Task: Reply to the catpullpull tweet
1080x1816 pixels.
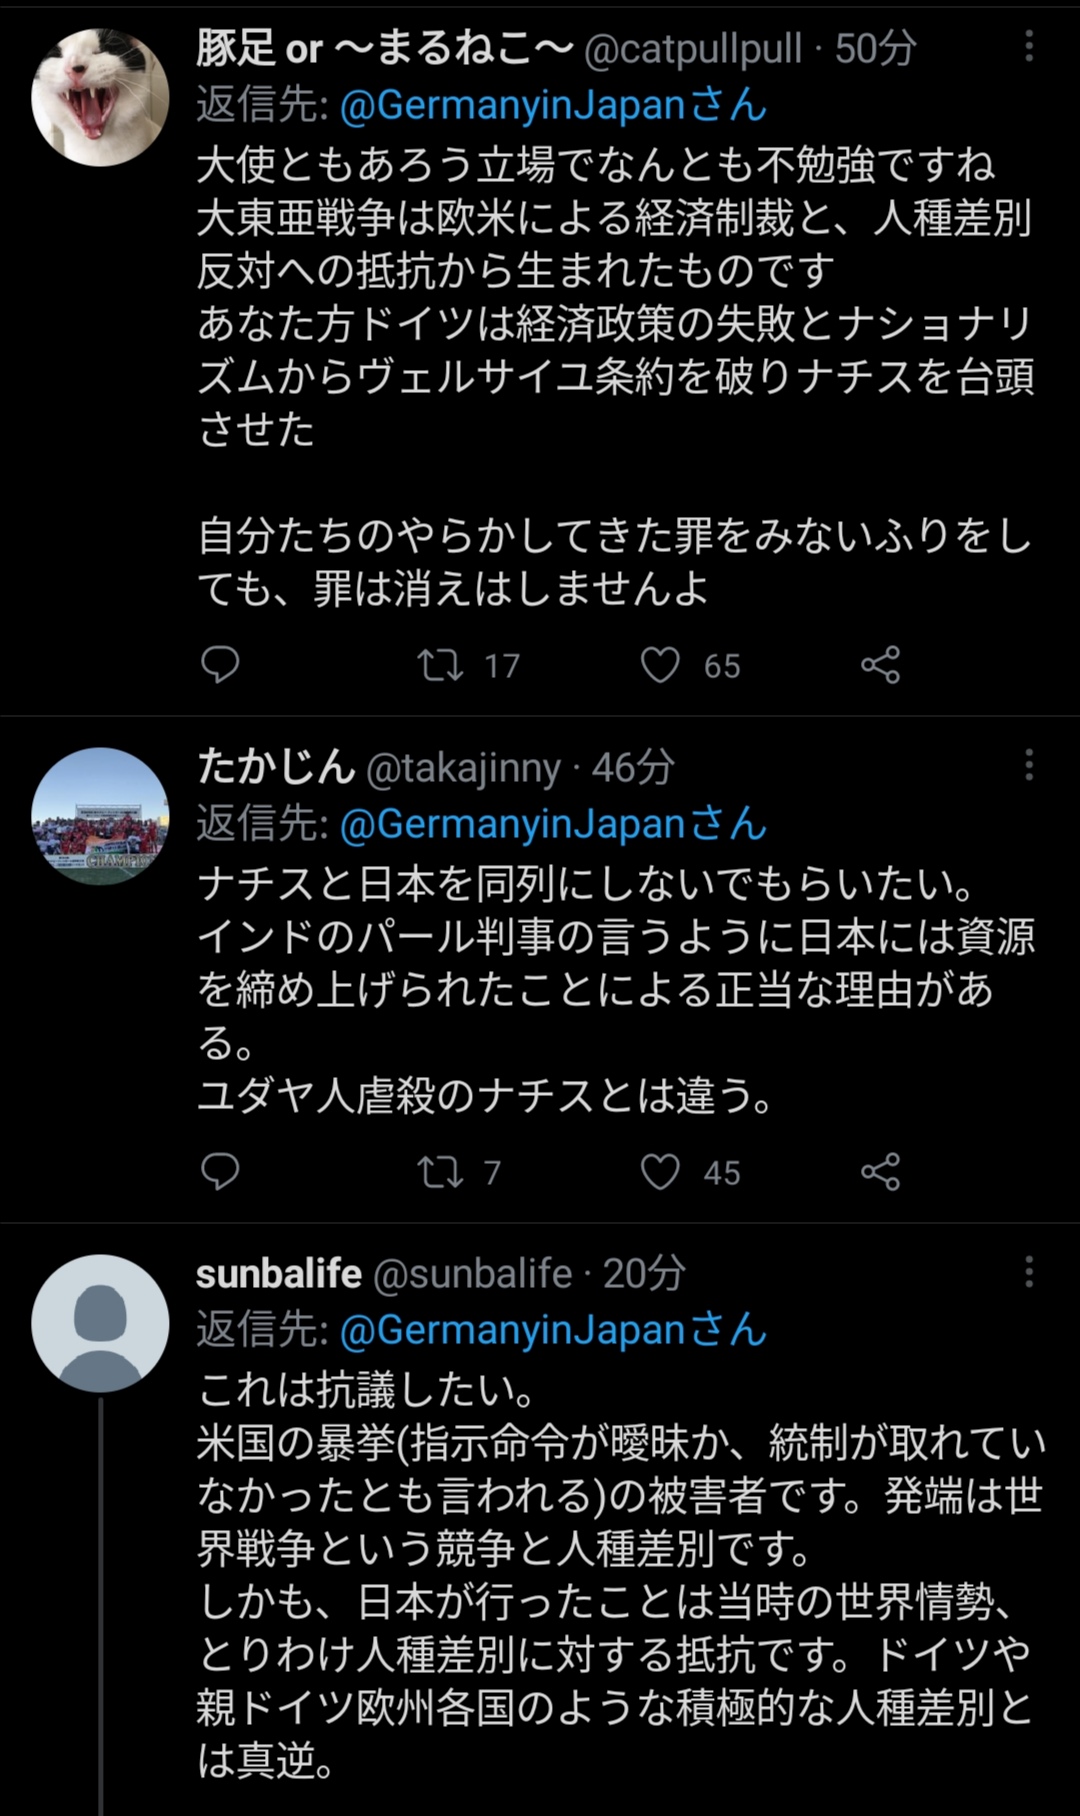Action: [x=220, y=665]
